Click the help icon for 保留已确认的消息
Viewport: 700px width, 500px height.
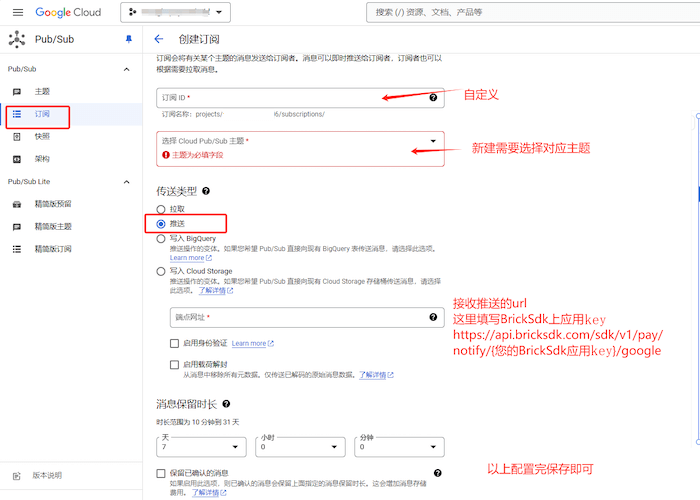click(x=437, y=473)
